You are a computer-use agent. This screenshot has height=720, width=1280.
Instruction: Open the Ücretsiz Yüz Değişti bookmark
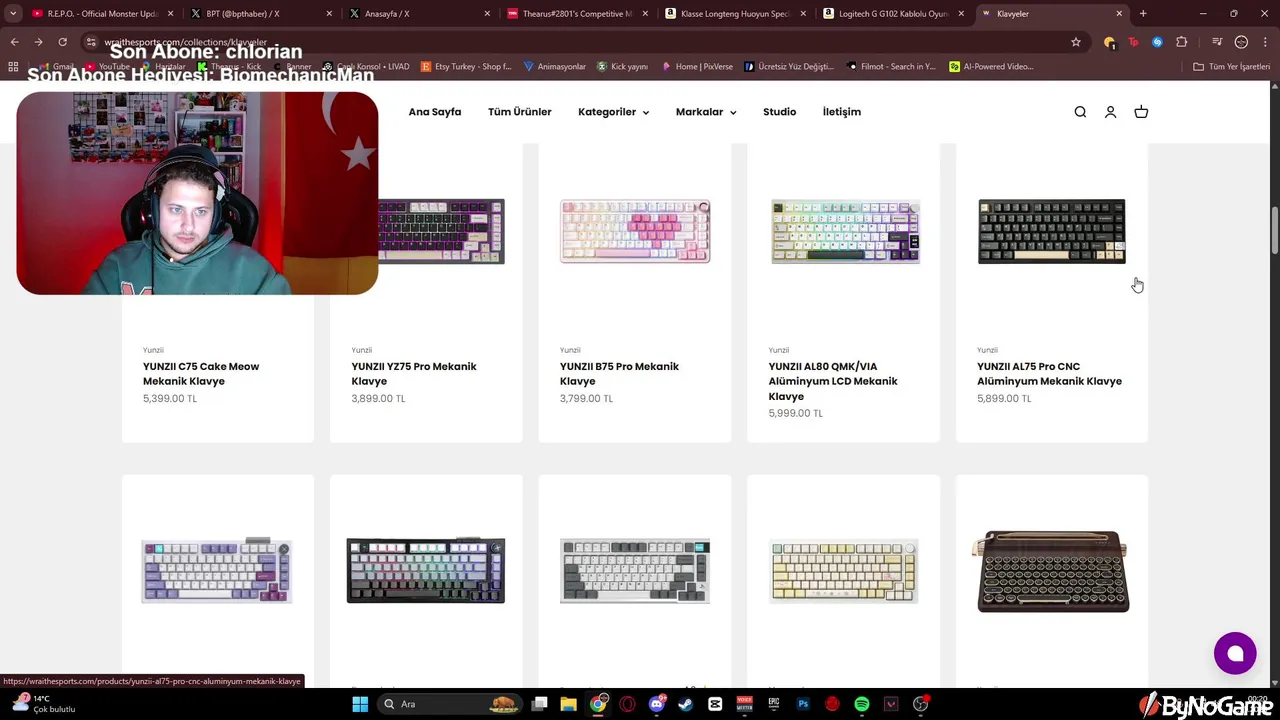pyautogui.click(x=788, y=66)
